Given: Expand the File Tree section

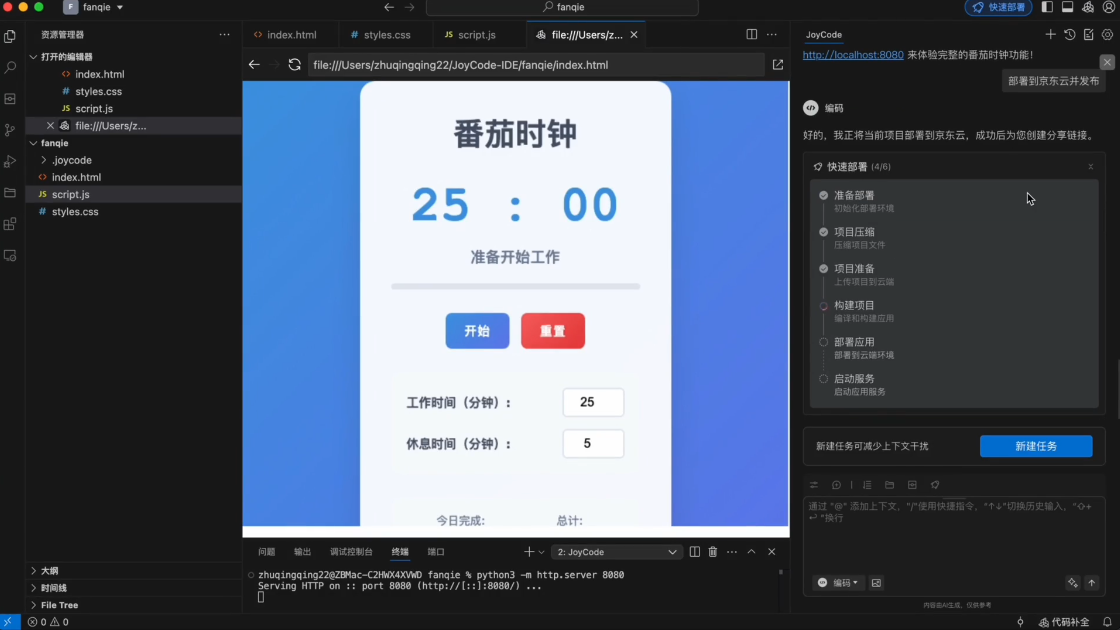Looking at the screenshot, I should pos(34,605).
